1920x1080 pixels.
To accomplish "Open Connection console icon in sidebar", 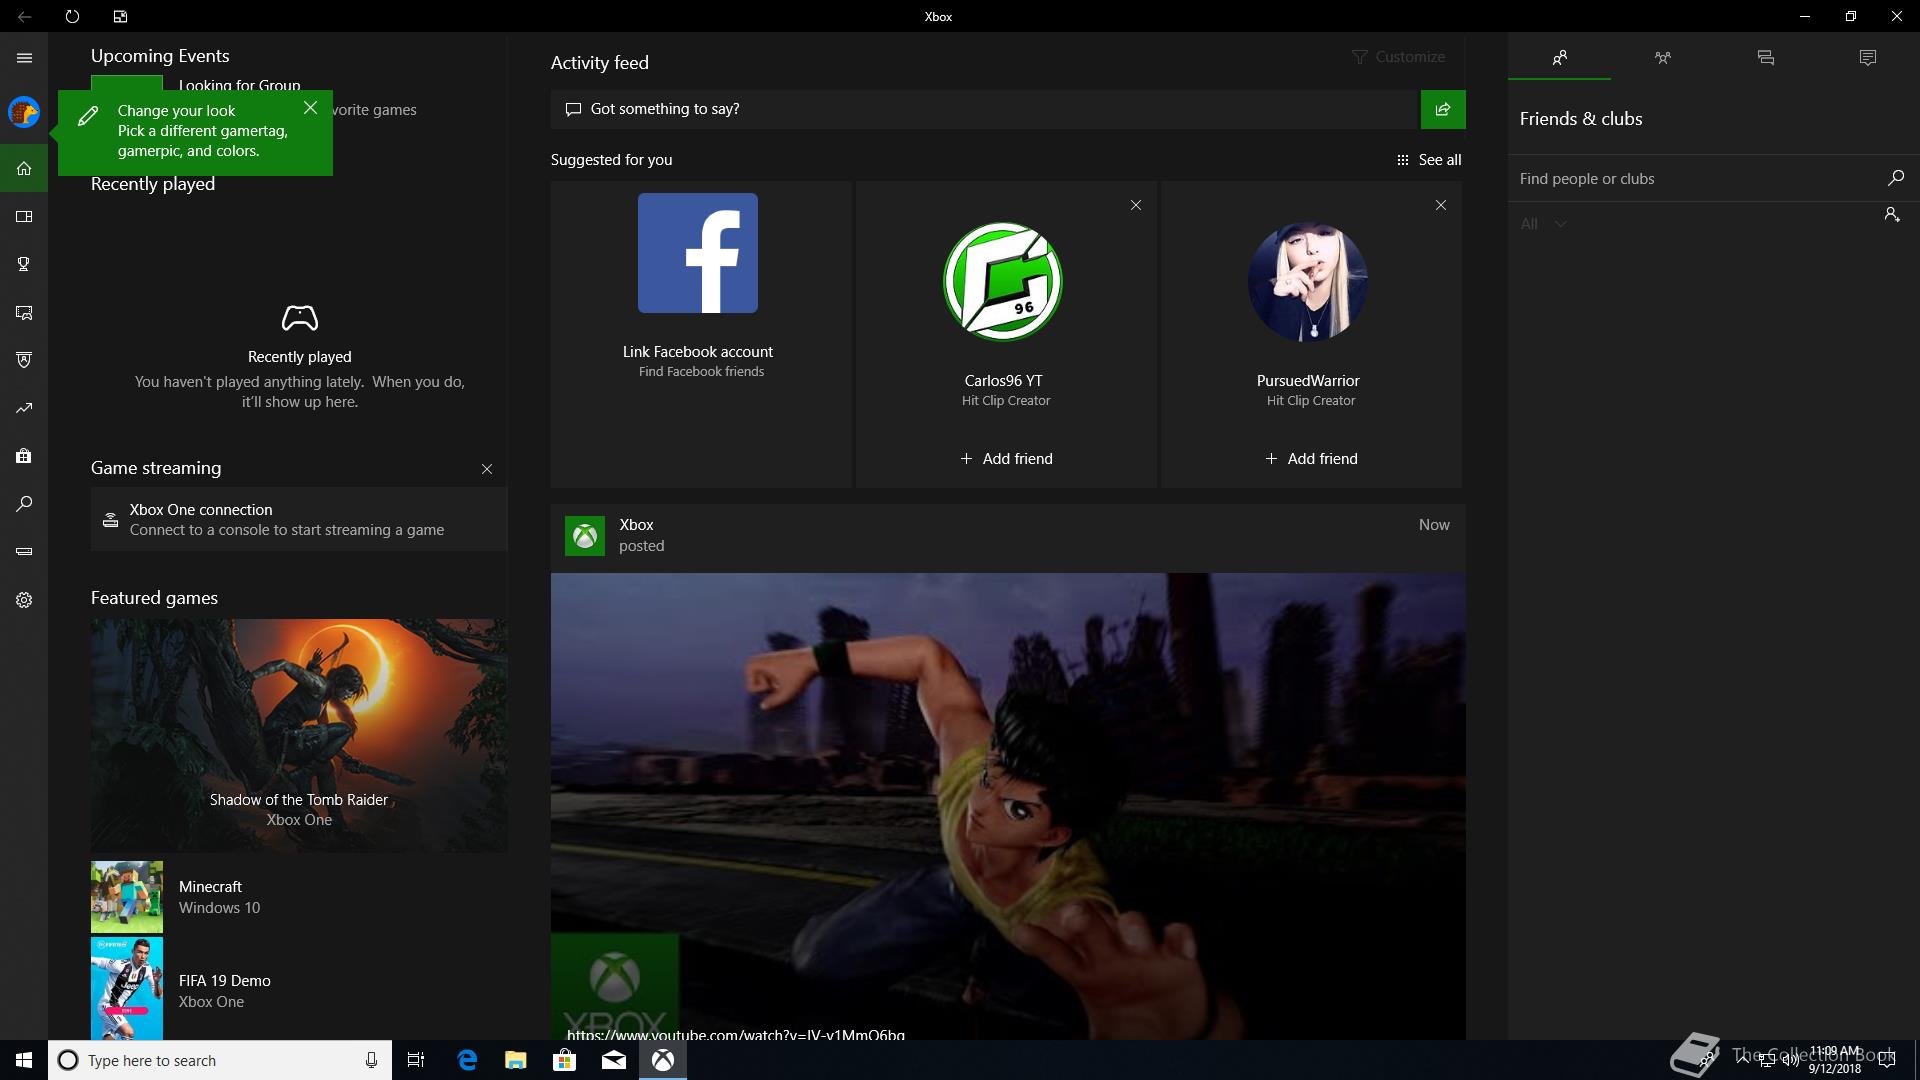I will click(x=24, y=551).
